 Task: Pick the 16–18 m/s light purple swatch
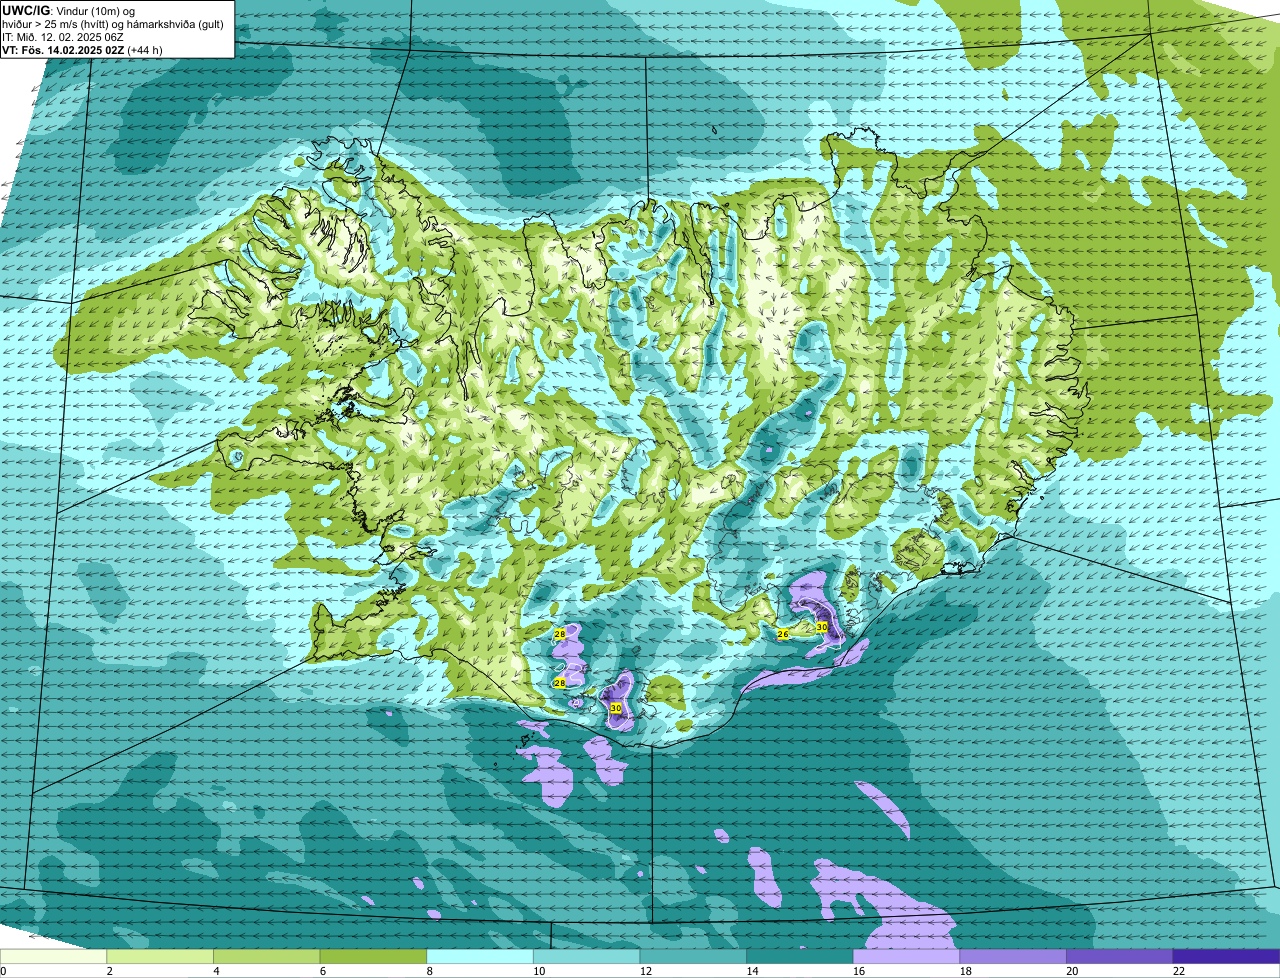coord(907,957)
